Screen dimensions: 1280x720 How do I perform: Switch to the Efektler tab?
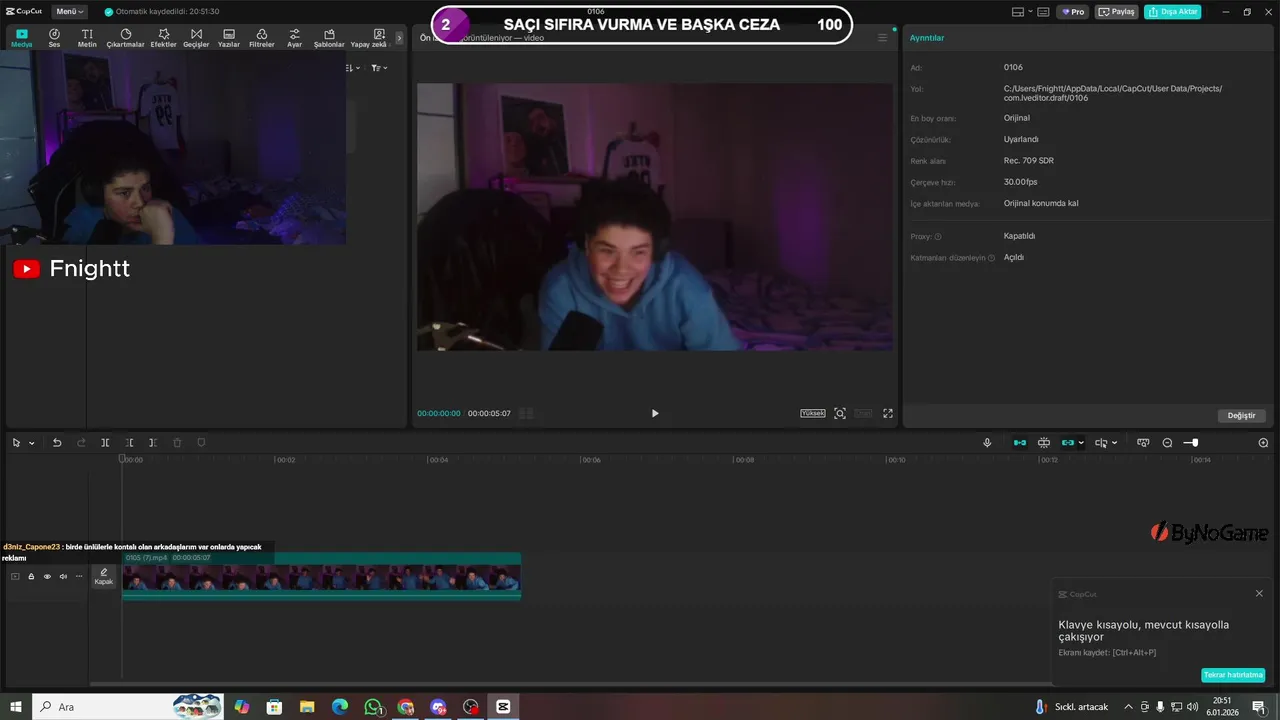[x=163, y=38]
